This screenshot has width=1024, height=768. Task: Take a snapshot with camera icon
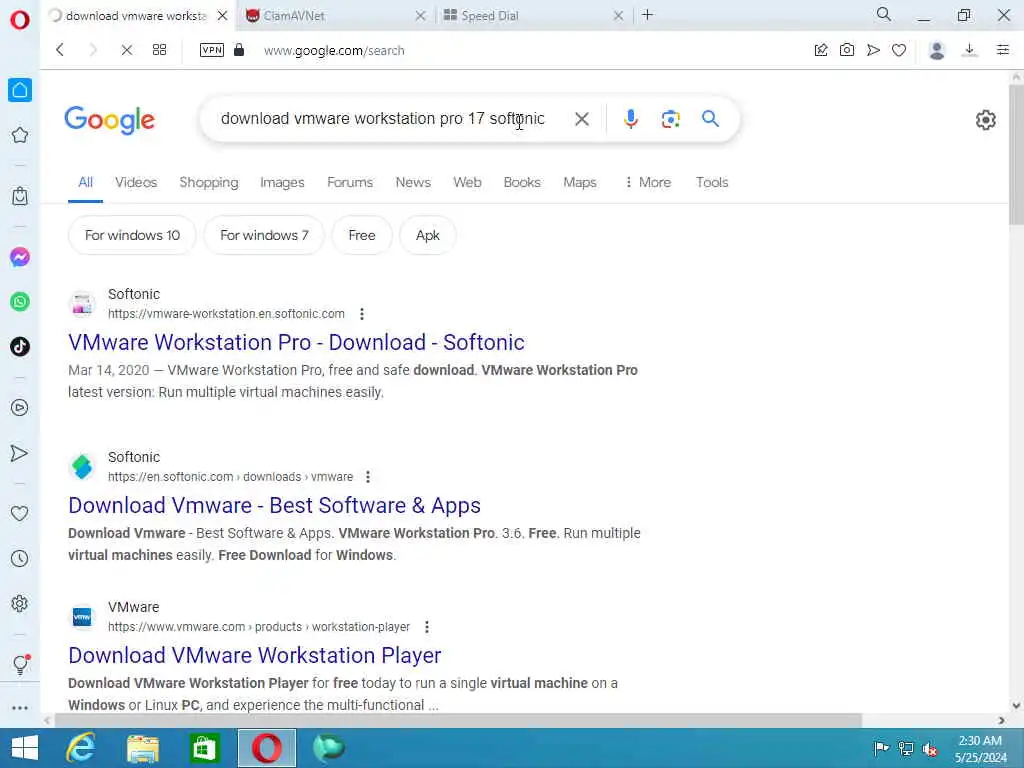[847, 50]
